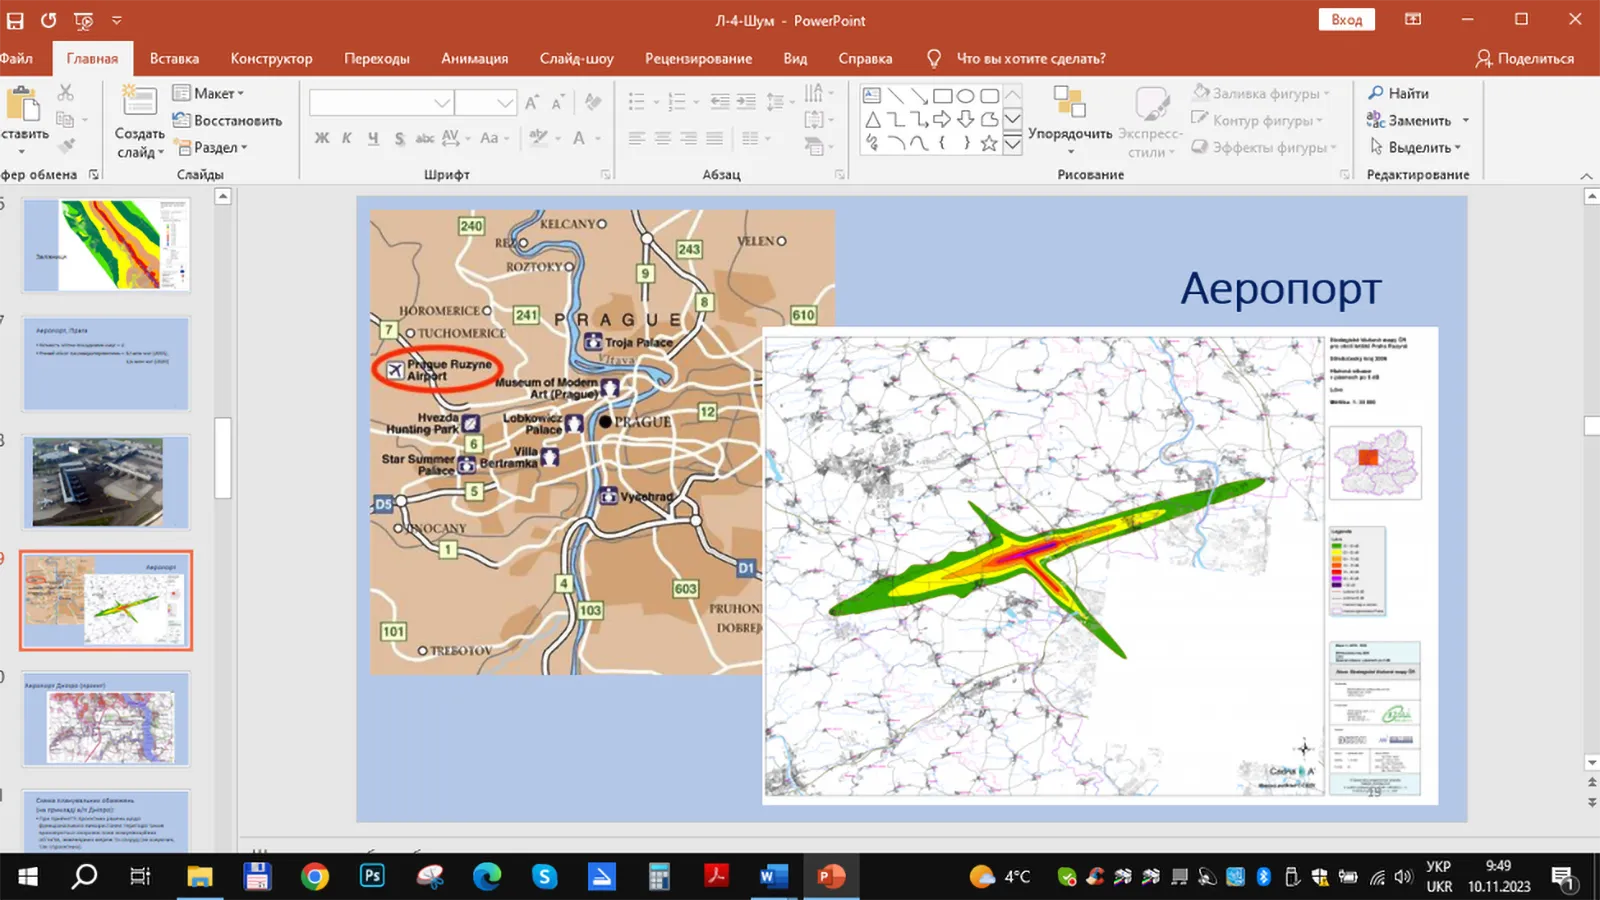Viewport: 1600px width, 900px height.
Task: Open Заливка фигуры shape fill
Action: pos(1261,93)
